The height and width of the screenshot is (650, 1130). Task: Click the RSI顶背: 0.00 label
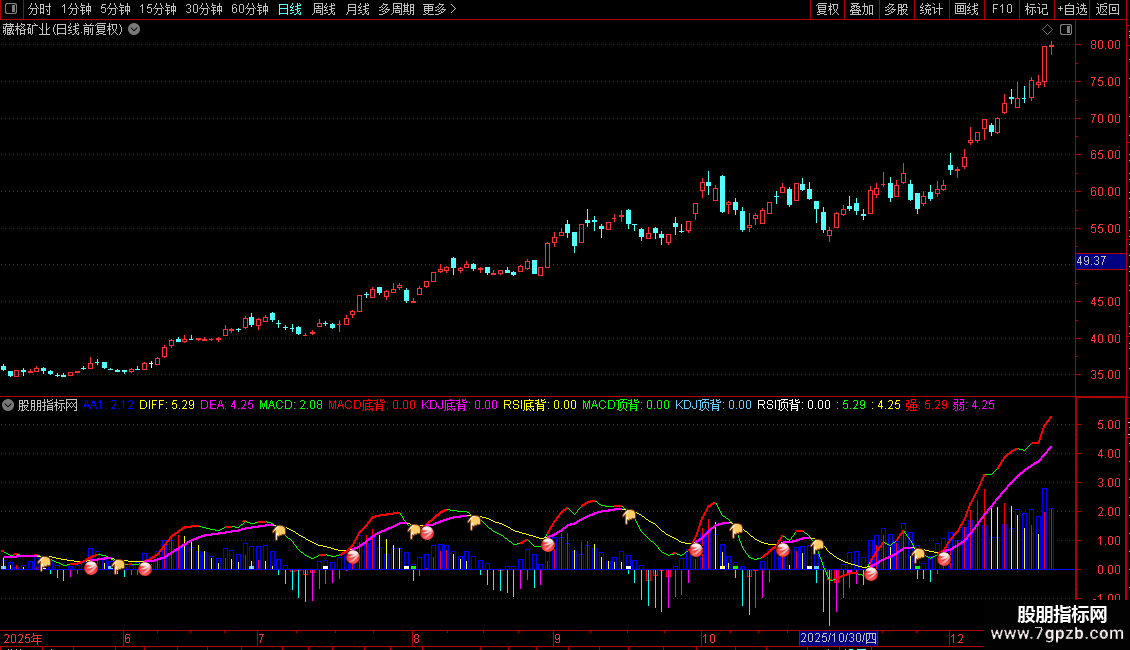coord(793,405)
